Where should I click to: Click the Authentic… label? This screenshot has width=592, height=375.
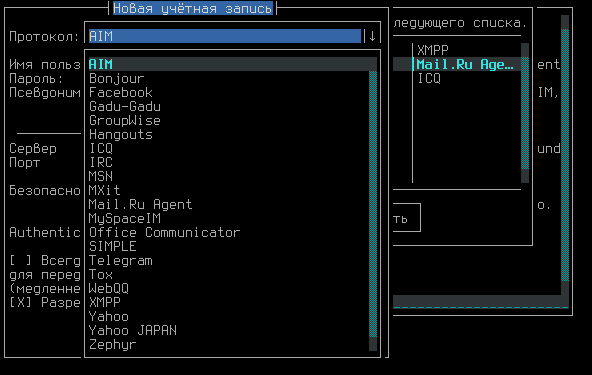click(x=45, y=232)
